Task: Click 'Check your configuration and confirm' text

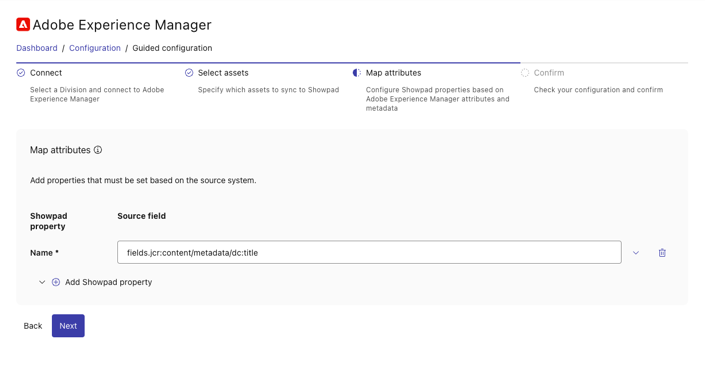Action: [x=598, y=90]
